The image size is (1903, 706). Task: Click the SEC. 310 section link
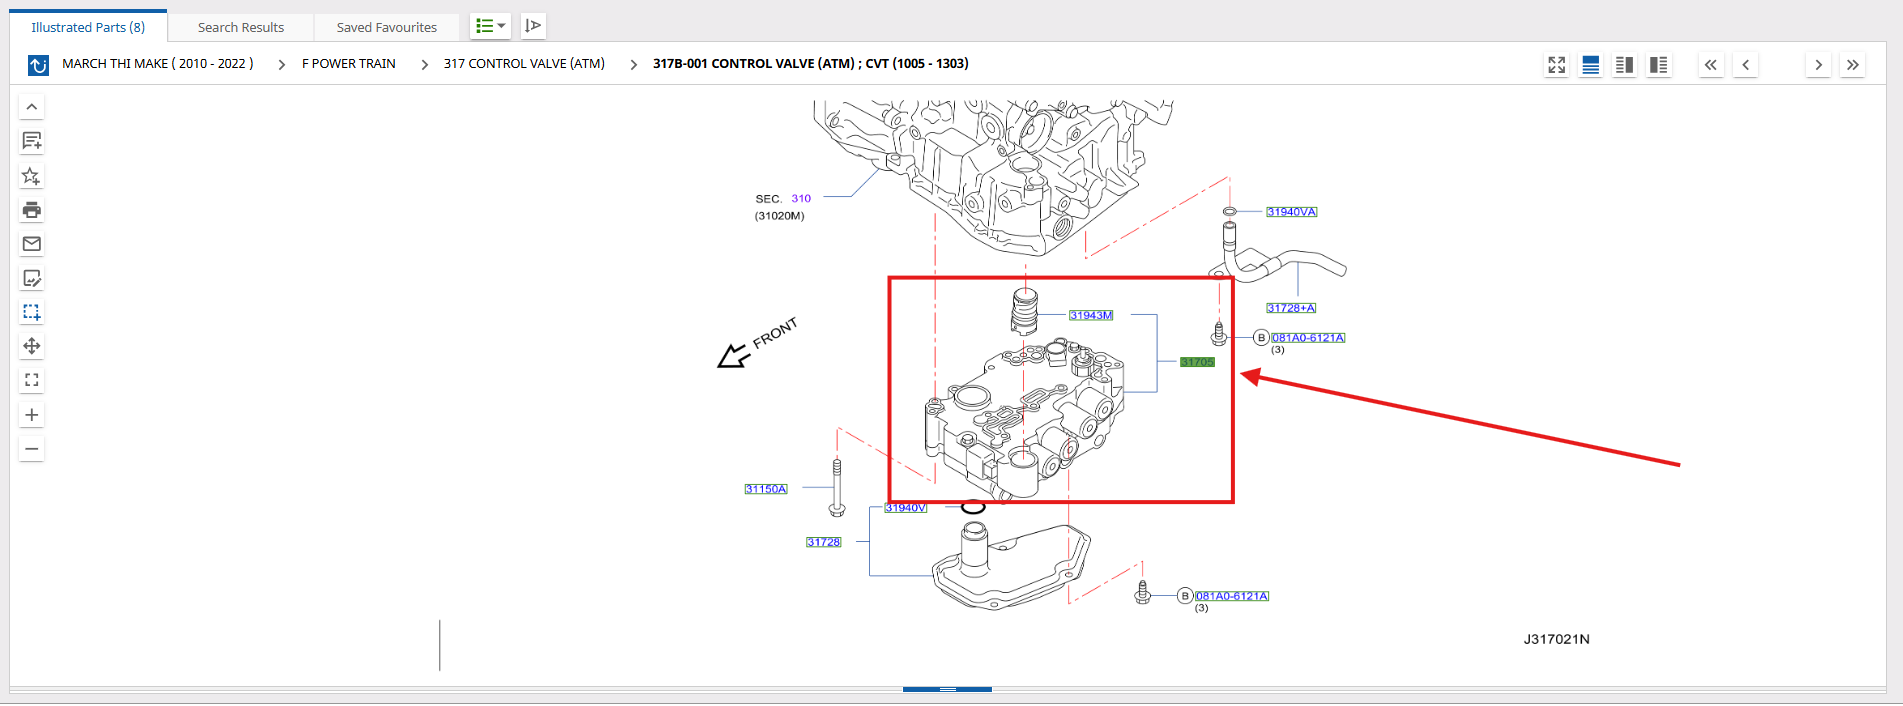(x=801, y=199)
